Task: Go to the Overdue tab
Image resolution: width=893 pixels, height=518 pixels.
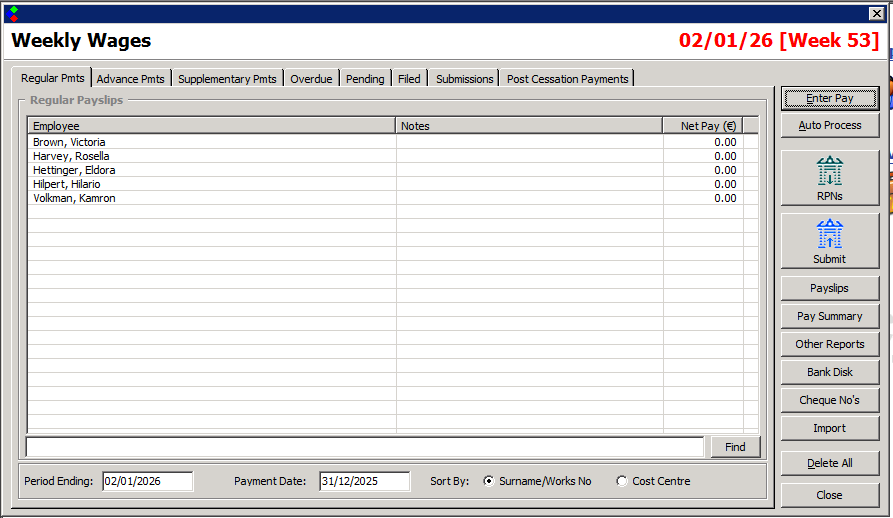Action: point(311,79)
